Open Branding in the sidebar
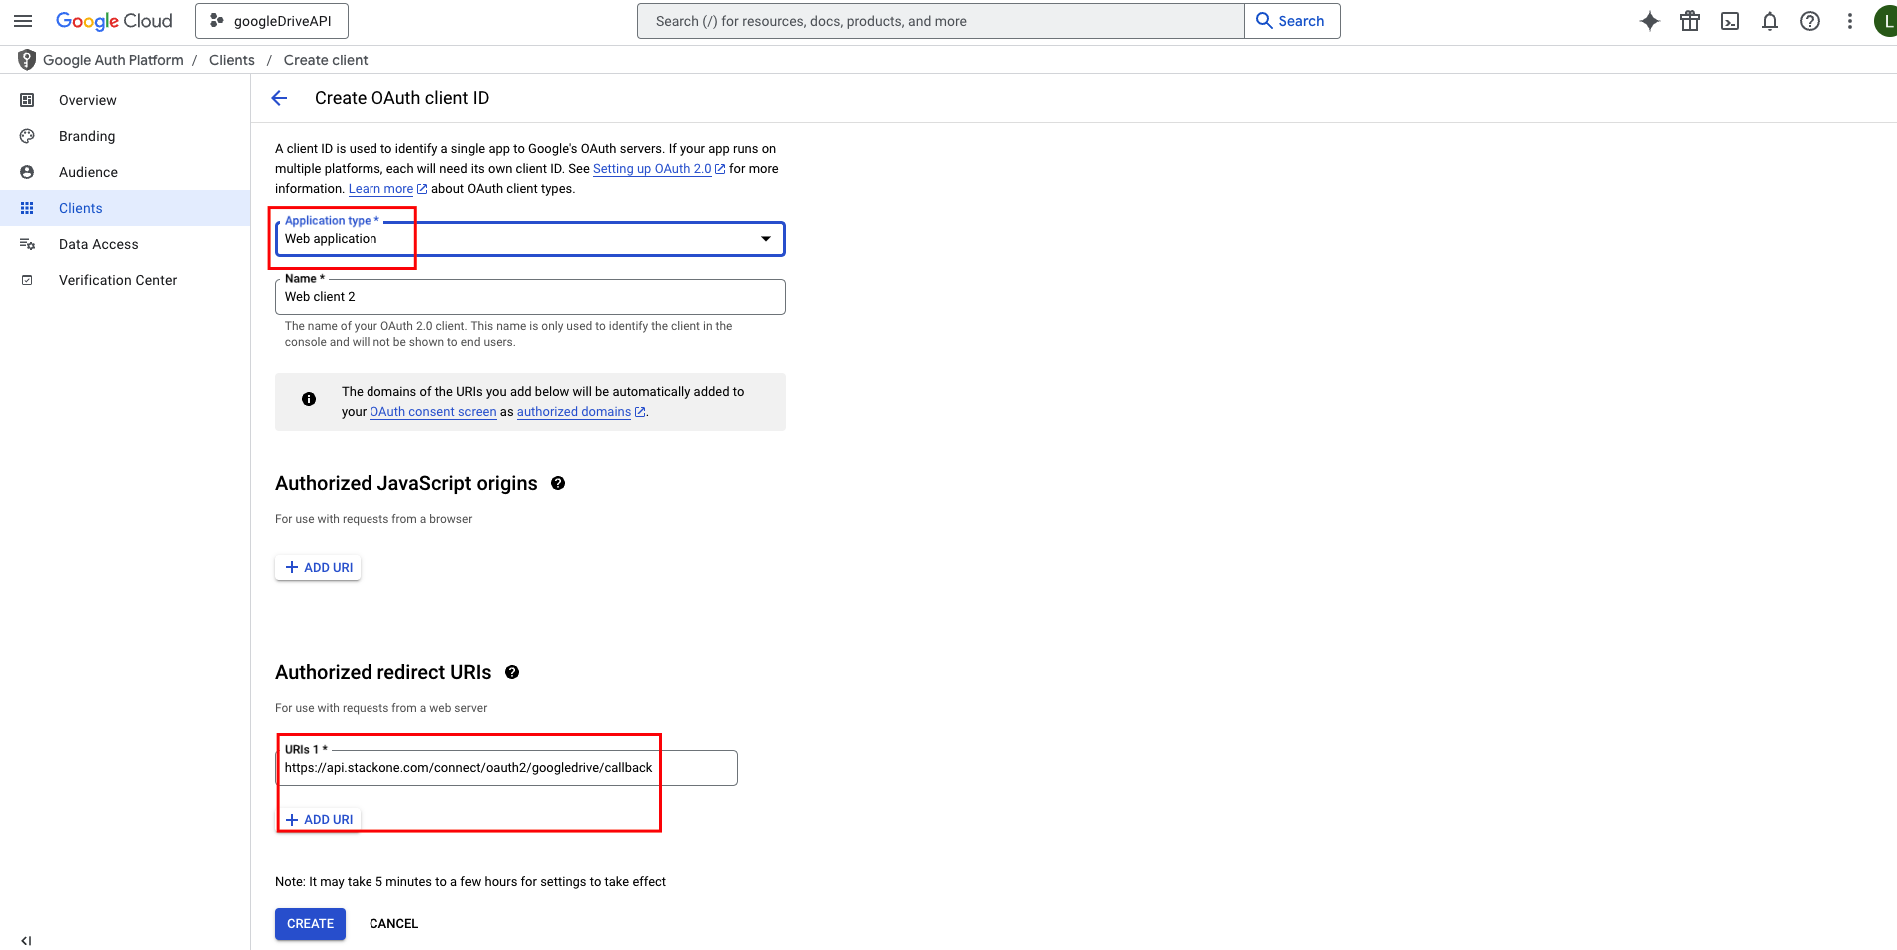 click(x=125, y=136)
